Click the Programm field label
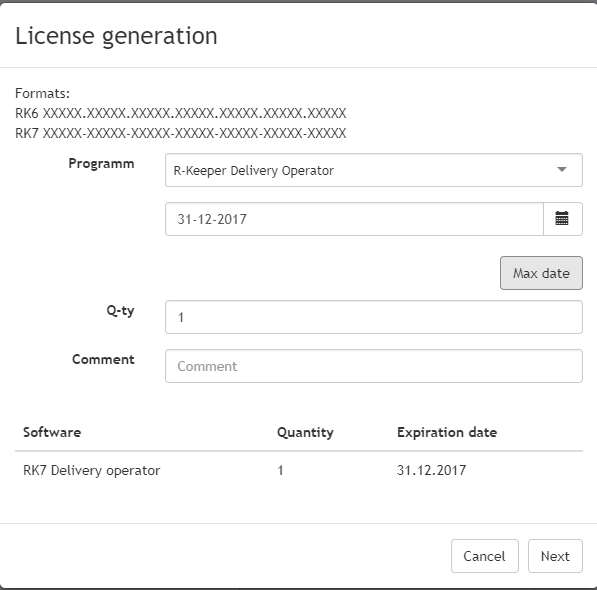 (x=101, y=164)
